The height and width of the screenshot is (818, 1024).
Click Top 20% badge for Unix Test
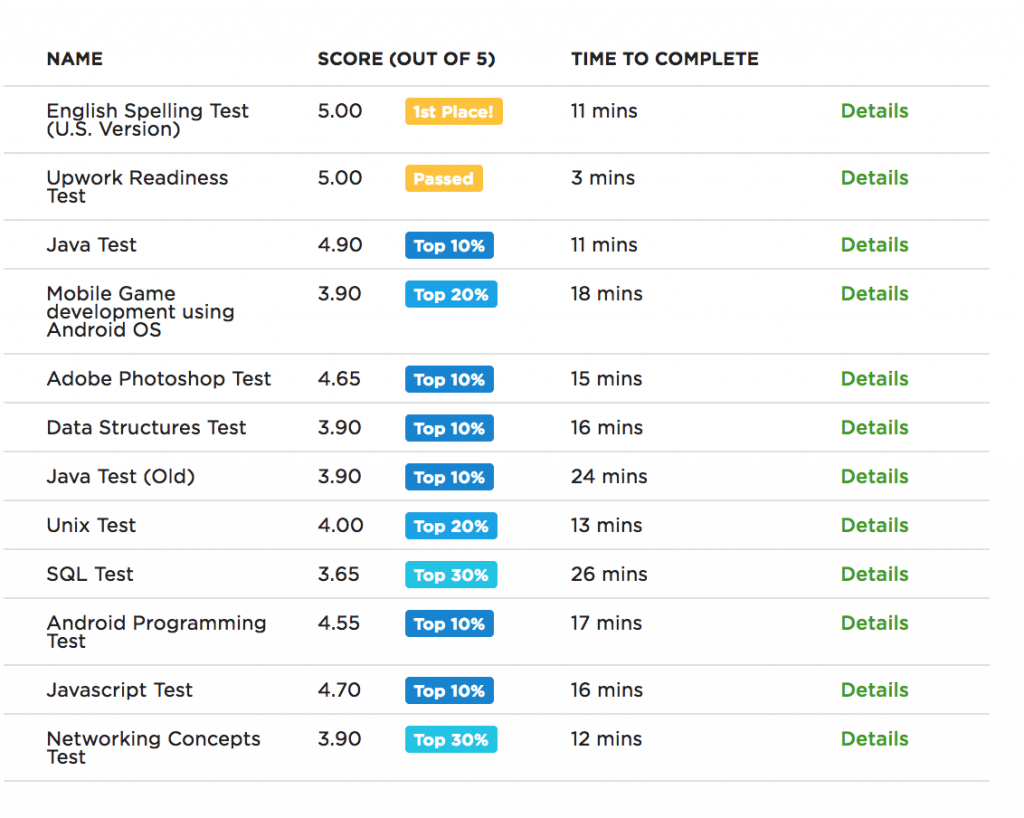450,527
